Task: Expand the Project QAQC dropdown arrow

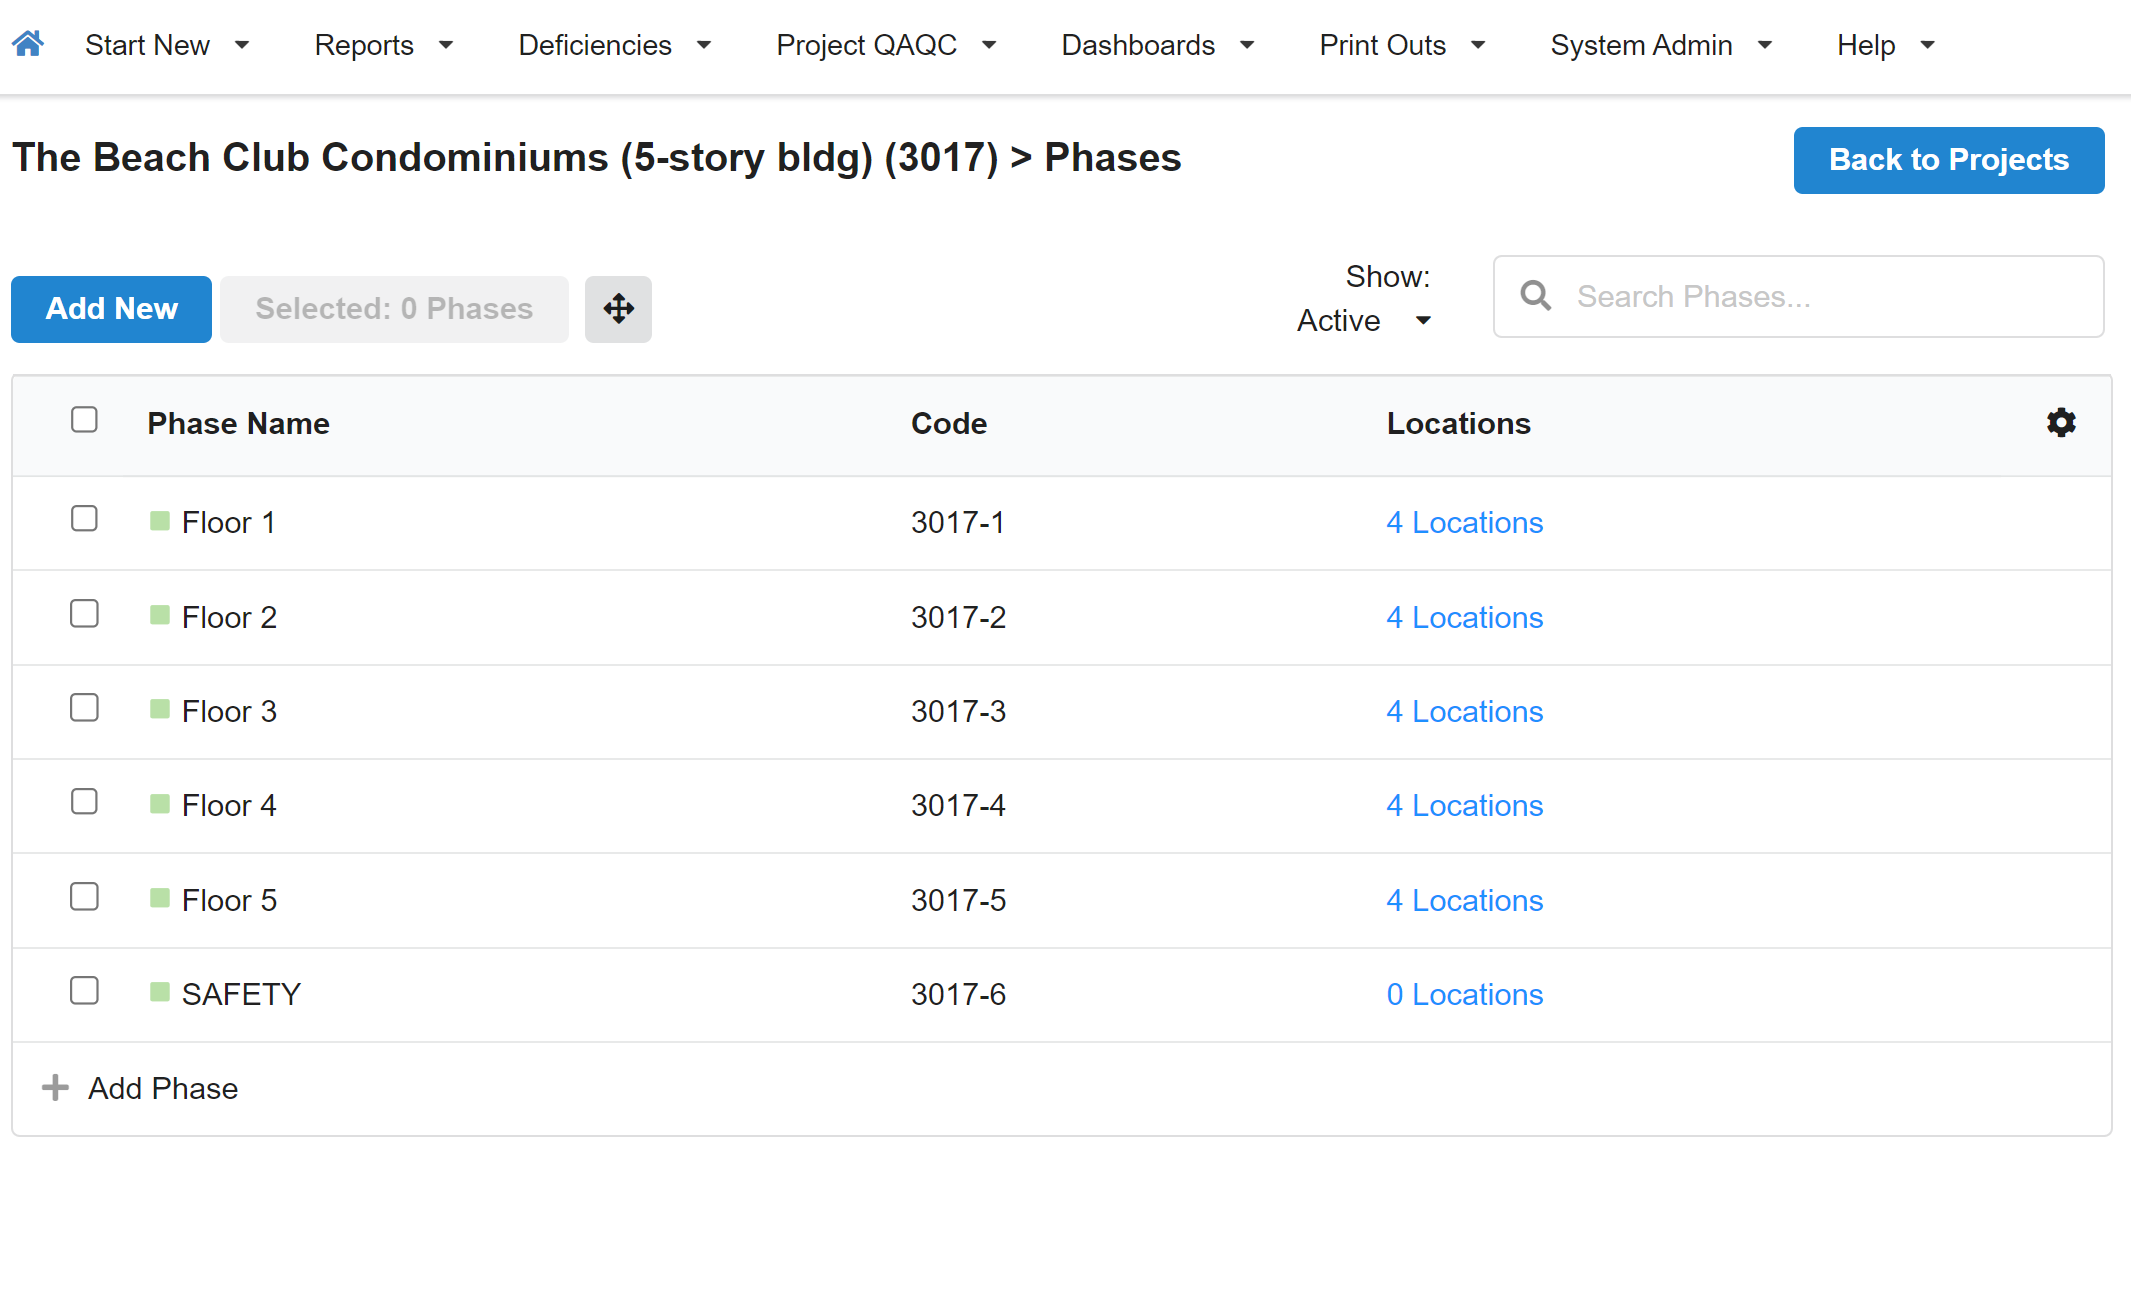Action: click(989, 45)
